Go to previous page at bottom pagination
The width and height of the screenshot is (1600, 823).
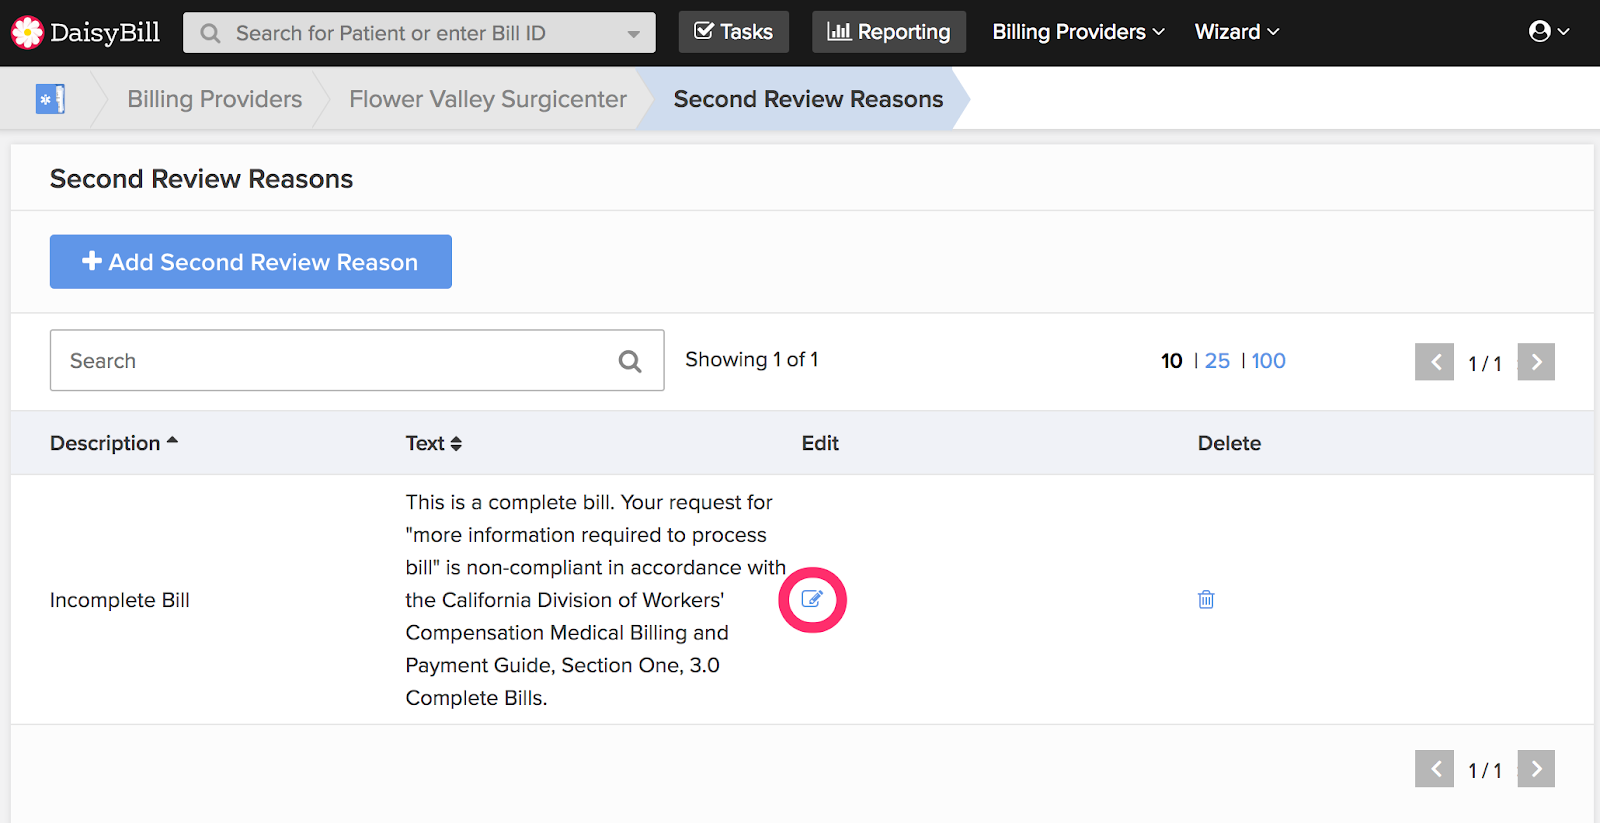1434,769
